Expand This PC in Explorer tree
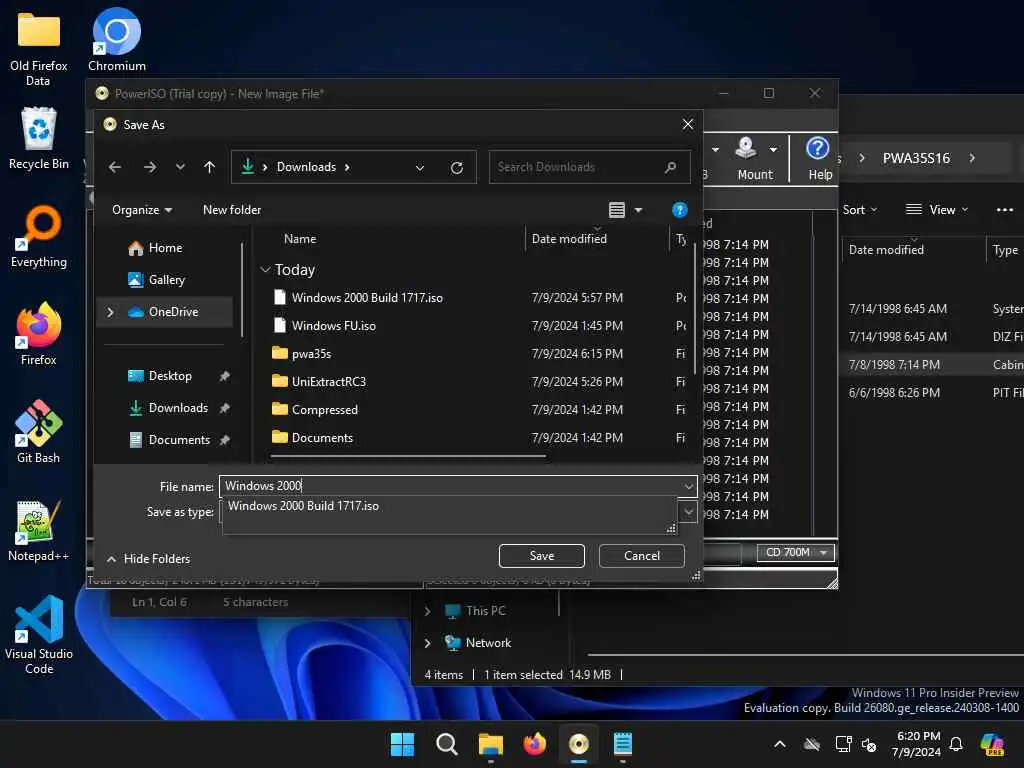Image resolution: width=1024 pixels, height=768 pixels. tap(427, 611)
